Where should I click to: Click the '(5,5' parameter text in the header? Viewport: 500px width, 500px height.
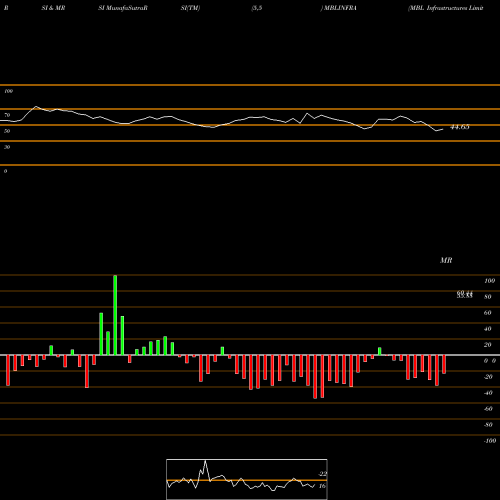pos(257,8)
